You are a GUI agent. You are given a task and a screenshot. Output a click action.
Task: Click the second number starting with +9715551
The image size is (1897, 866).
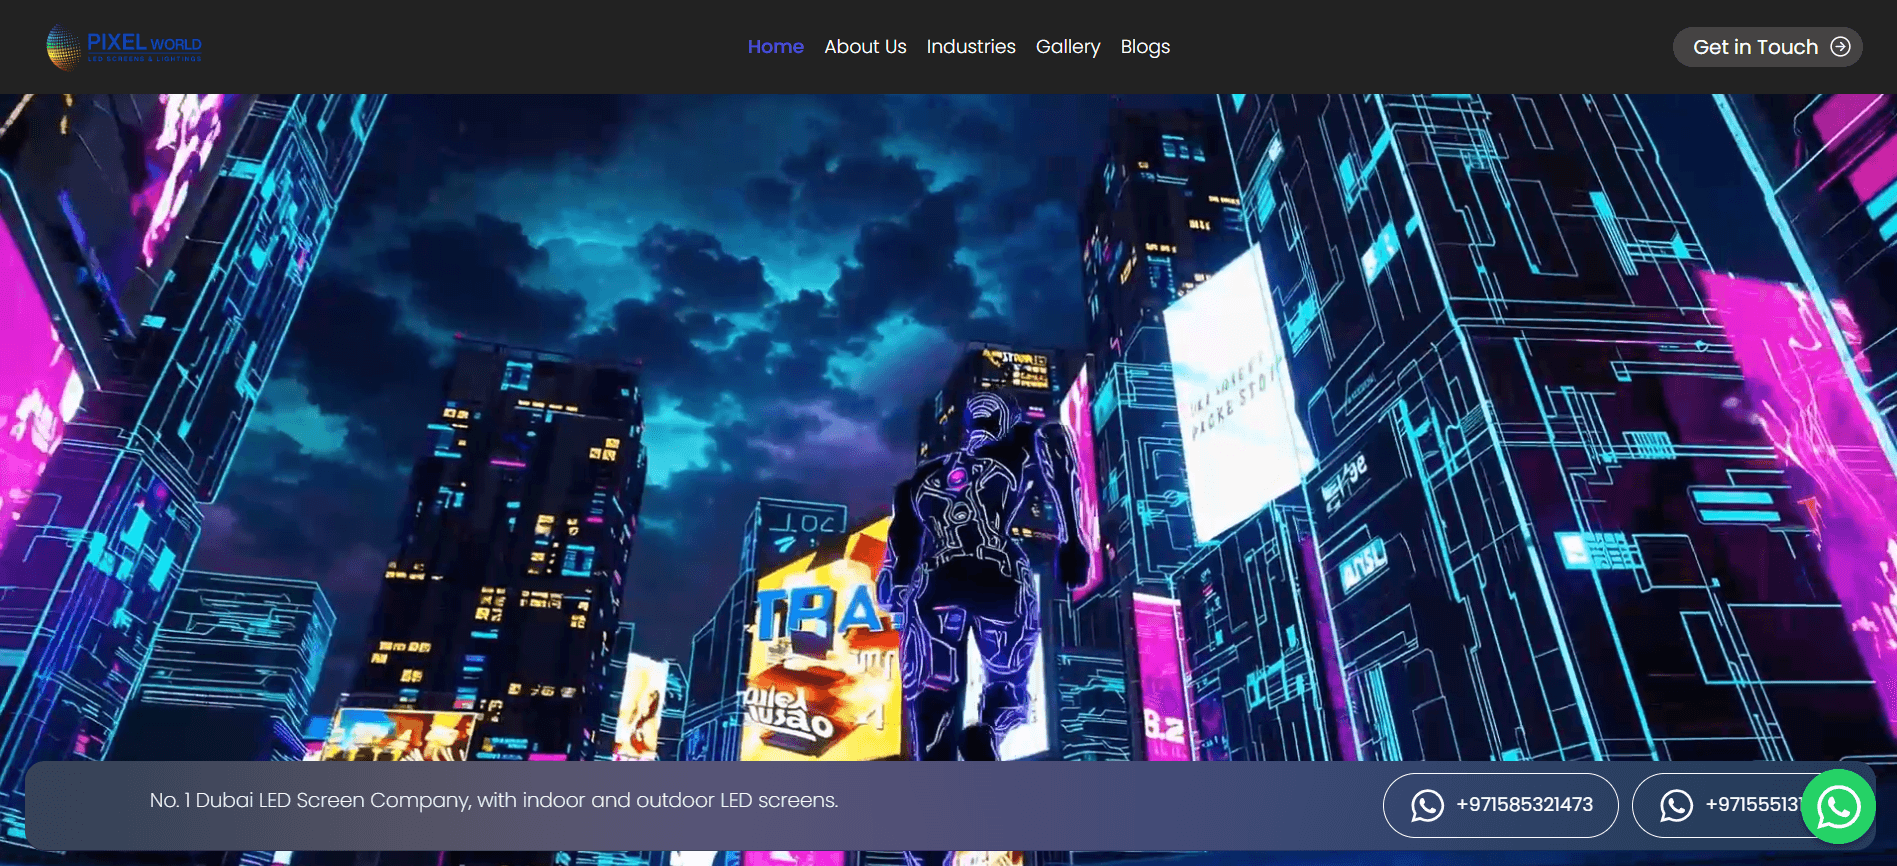coord(1752,805)
